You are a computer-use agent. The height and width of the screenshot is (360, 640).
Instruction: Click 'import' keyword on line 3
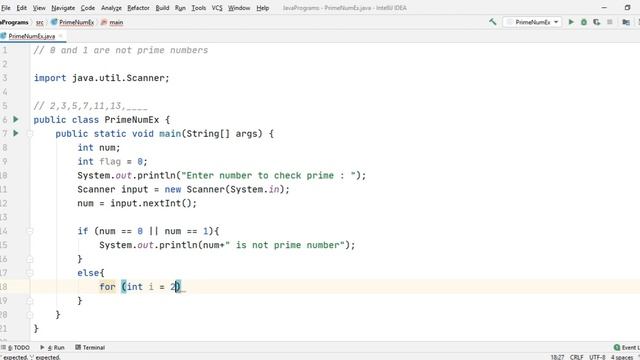coord(50,78)
